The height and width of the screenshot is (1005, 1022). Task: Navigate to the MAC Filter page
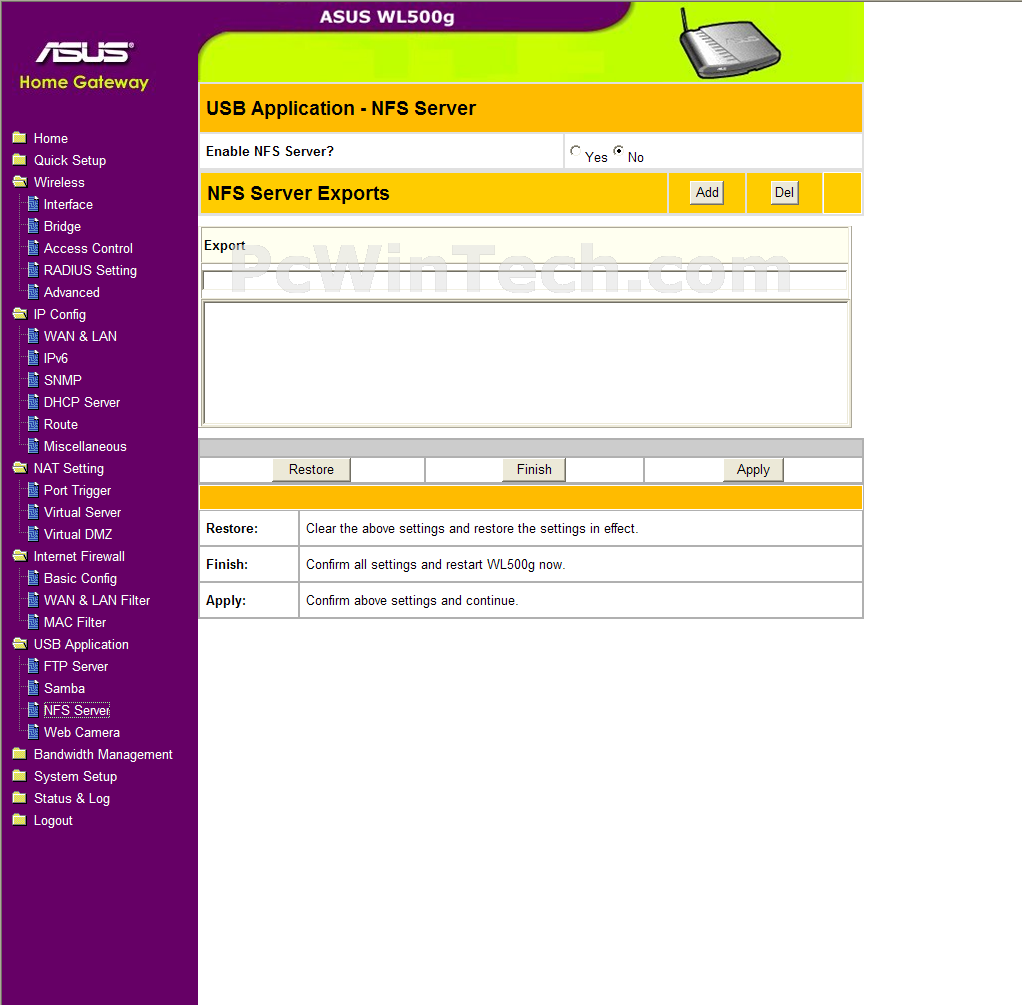75,622
